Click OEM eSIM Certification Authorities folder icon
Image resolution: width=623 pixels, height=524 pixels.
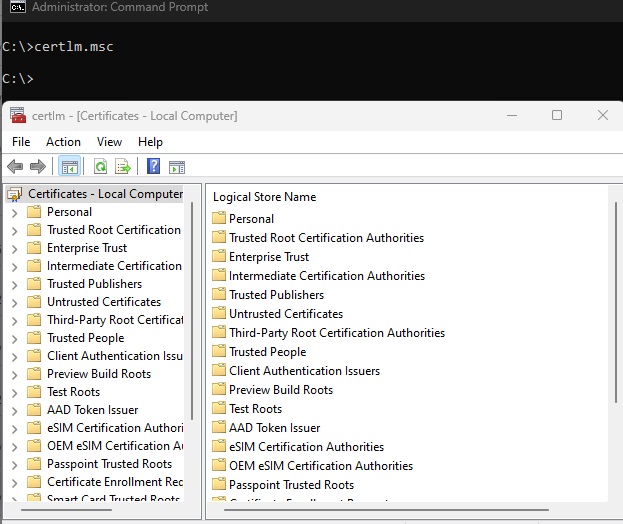(x=219, y=465)
